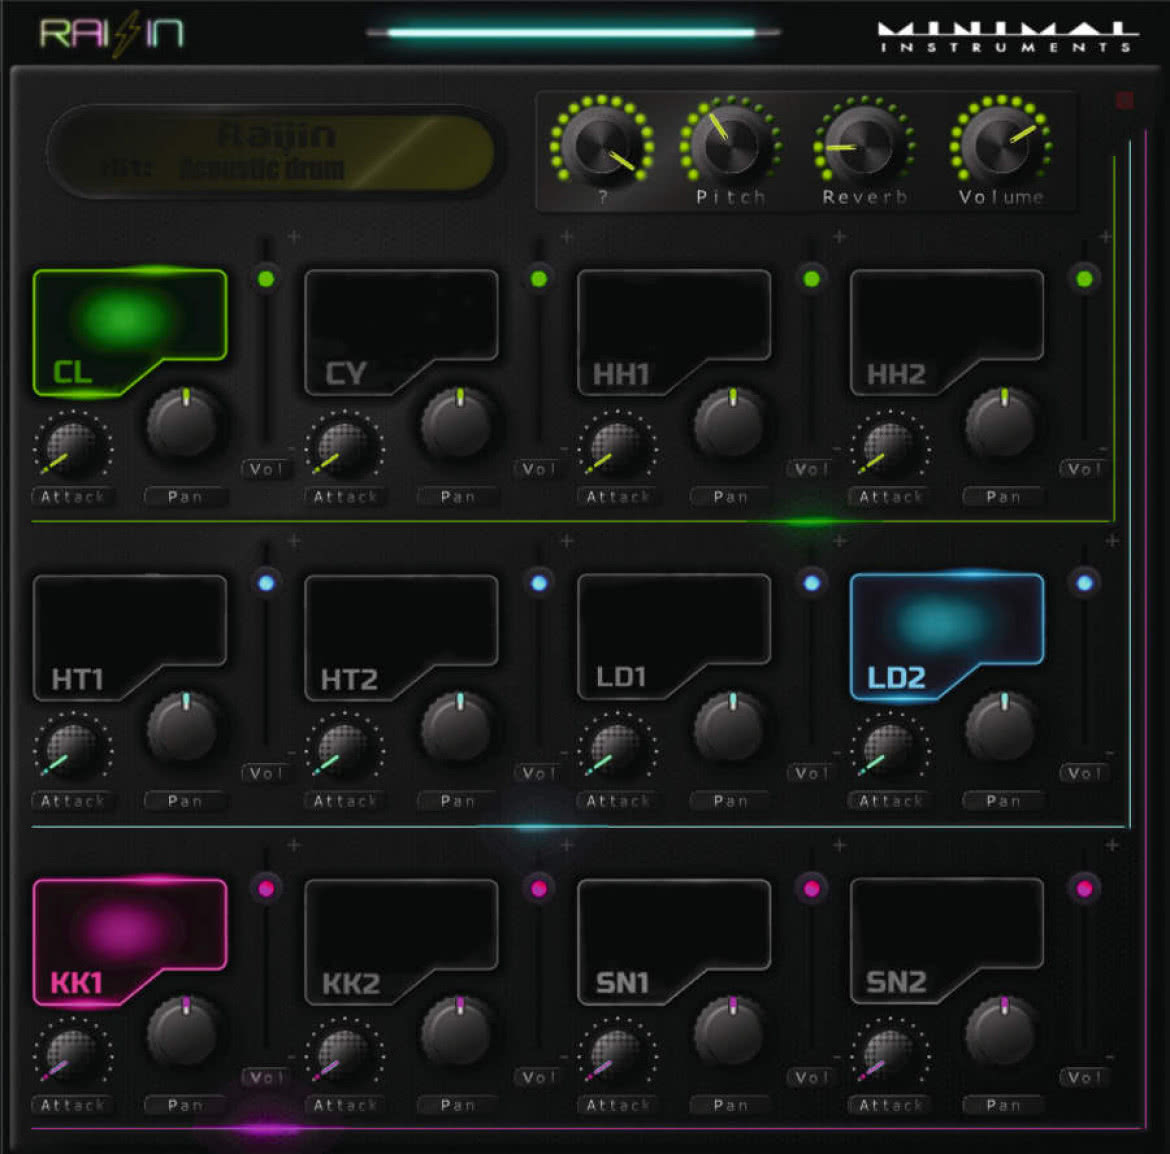Click the pink dot on KK1's Vol slider

point(266,888)
